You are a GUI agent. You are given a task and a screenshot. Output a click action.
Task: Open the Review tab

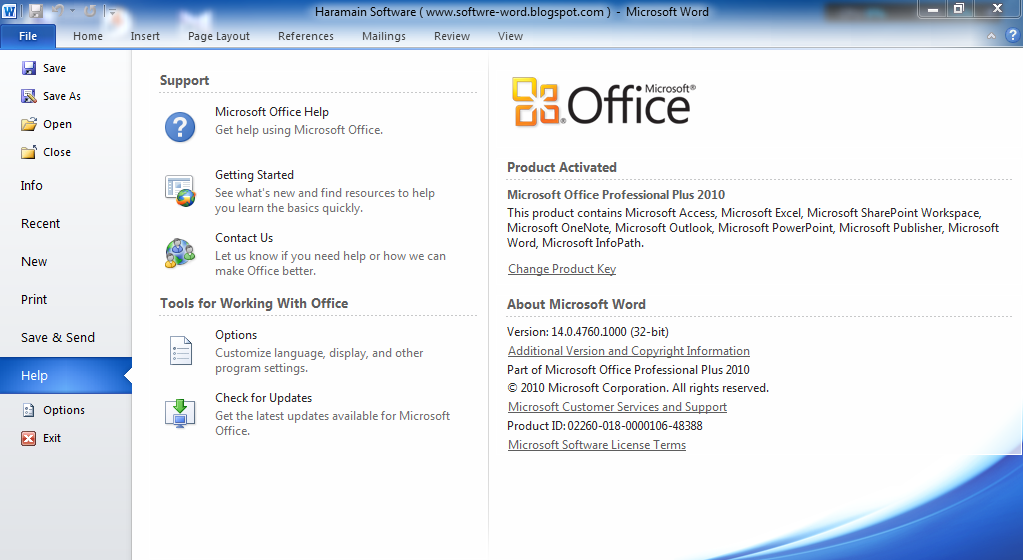[451, 36]
